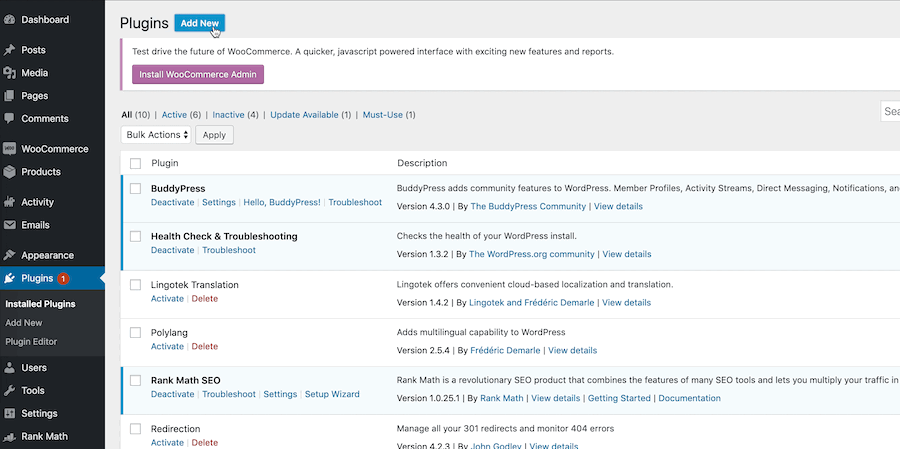Click the Comments speech bubble icon
Image resolution: width=900 pixels, height=449 pixels.
click(10, 119)
